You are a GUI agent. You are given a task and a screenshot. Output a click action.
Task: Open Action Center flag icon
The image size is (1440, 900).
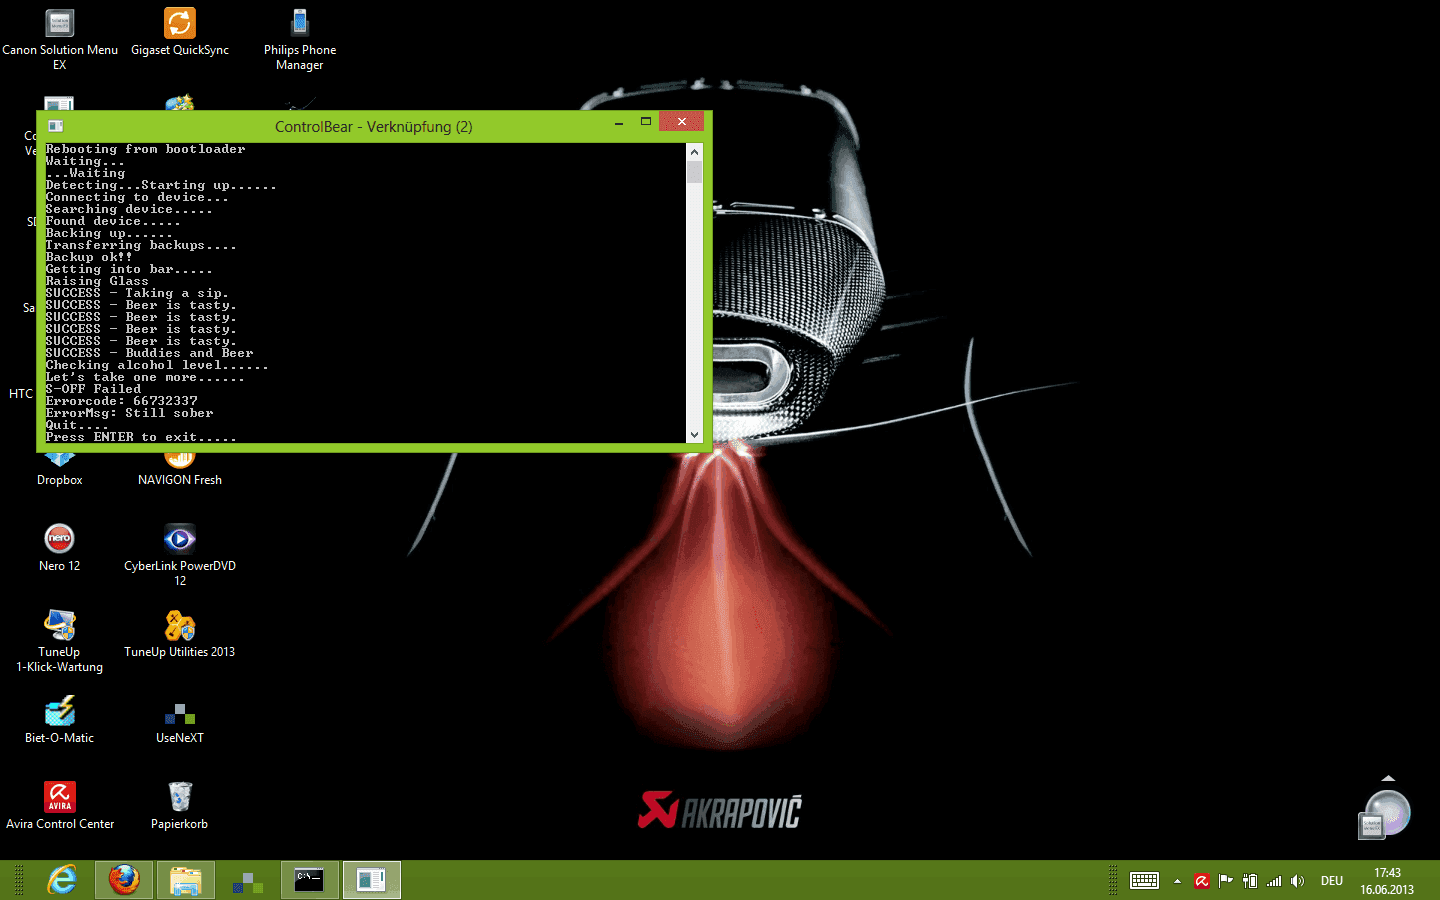(x=1226, y=881)
